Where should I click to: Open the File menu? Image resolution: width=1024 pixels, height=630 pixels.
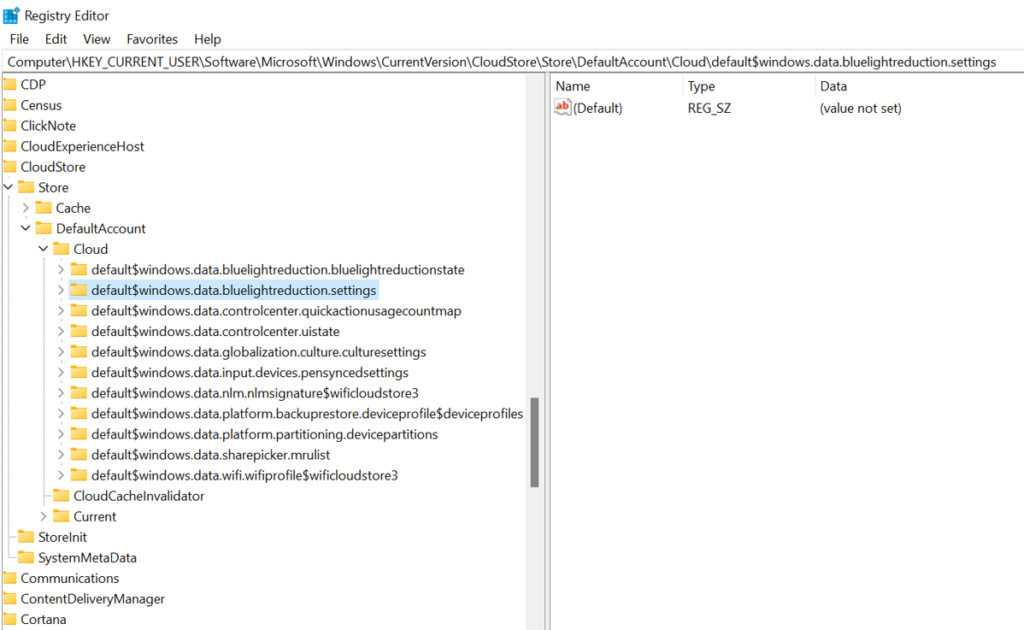[19, 39]
